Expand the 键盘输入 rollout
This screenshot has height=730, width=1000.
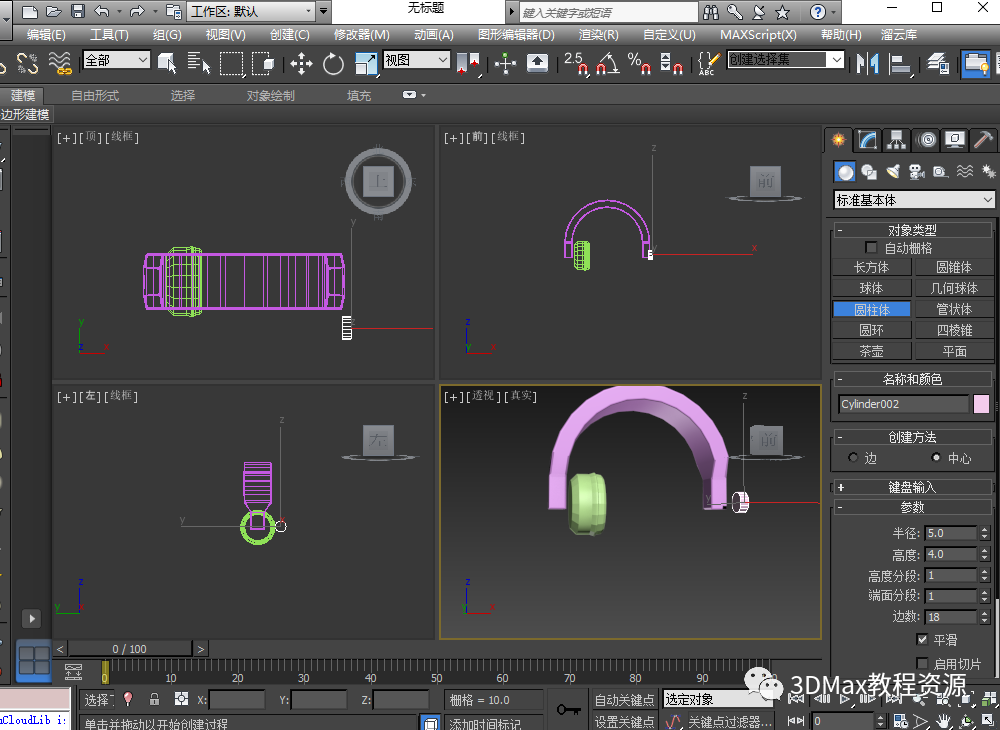tap(912, 487)
